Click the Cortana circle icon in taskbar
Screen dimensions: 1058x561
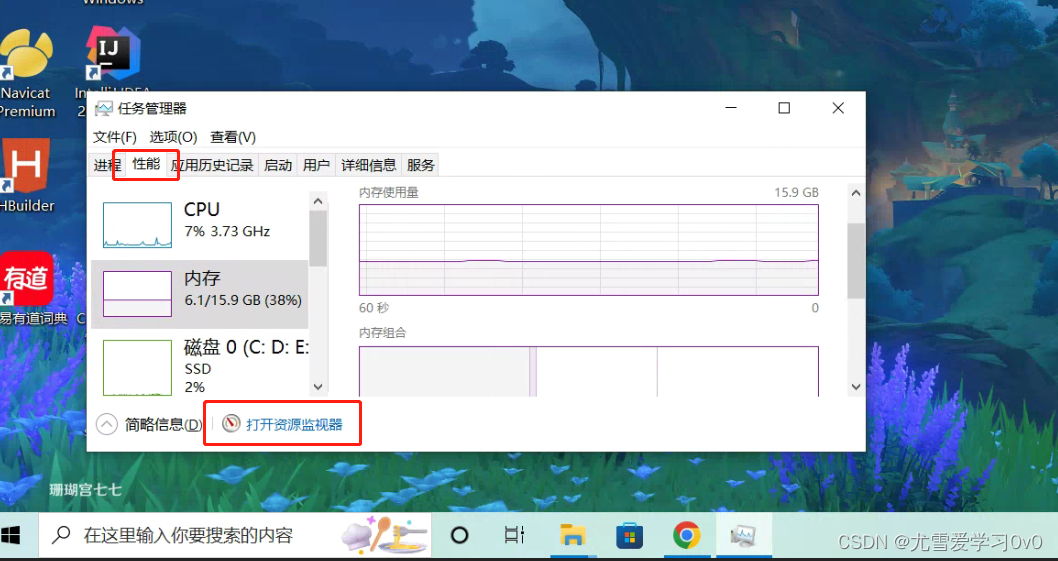coord(460,536)
